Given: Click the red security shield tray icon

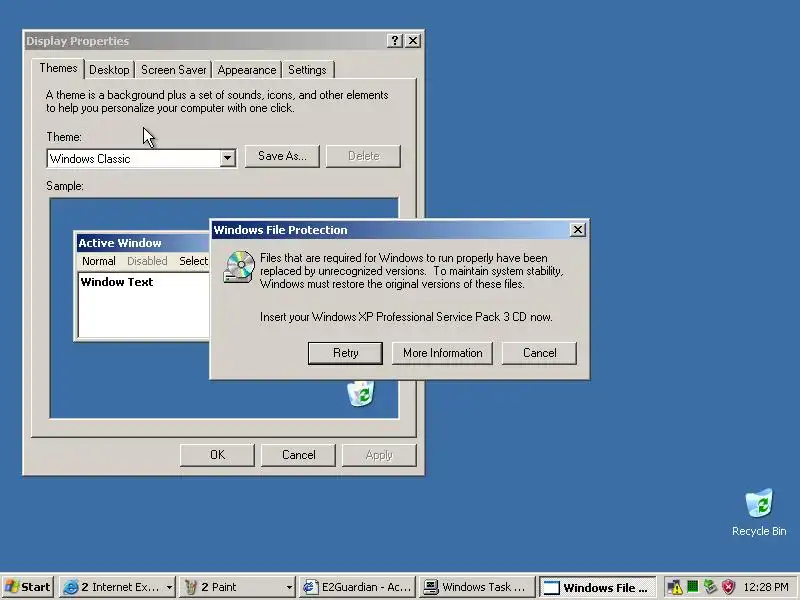Looking at the screenshot, I should tap(728, 587).
